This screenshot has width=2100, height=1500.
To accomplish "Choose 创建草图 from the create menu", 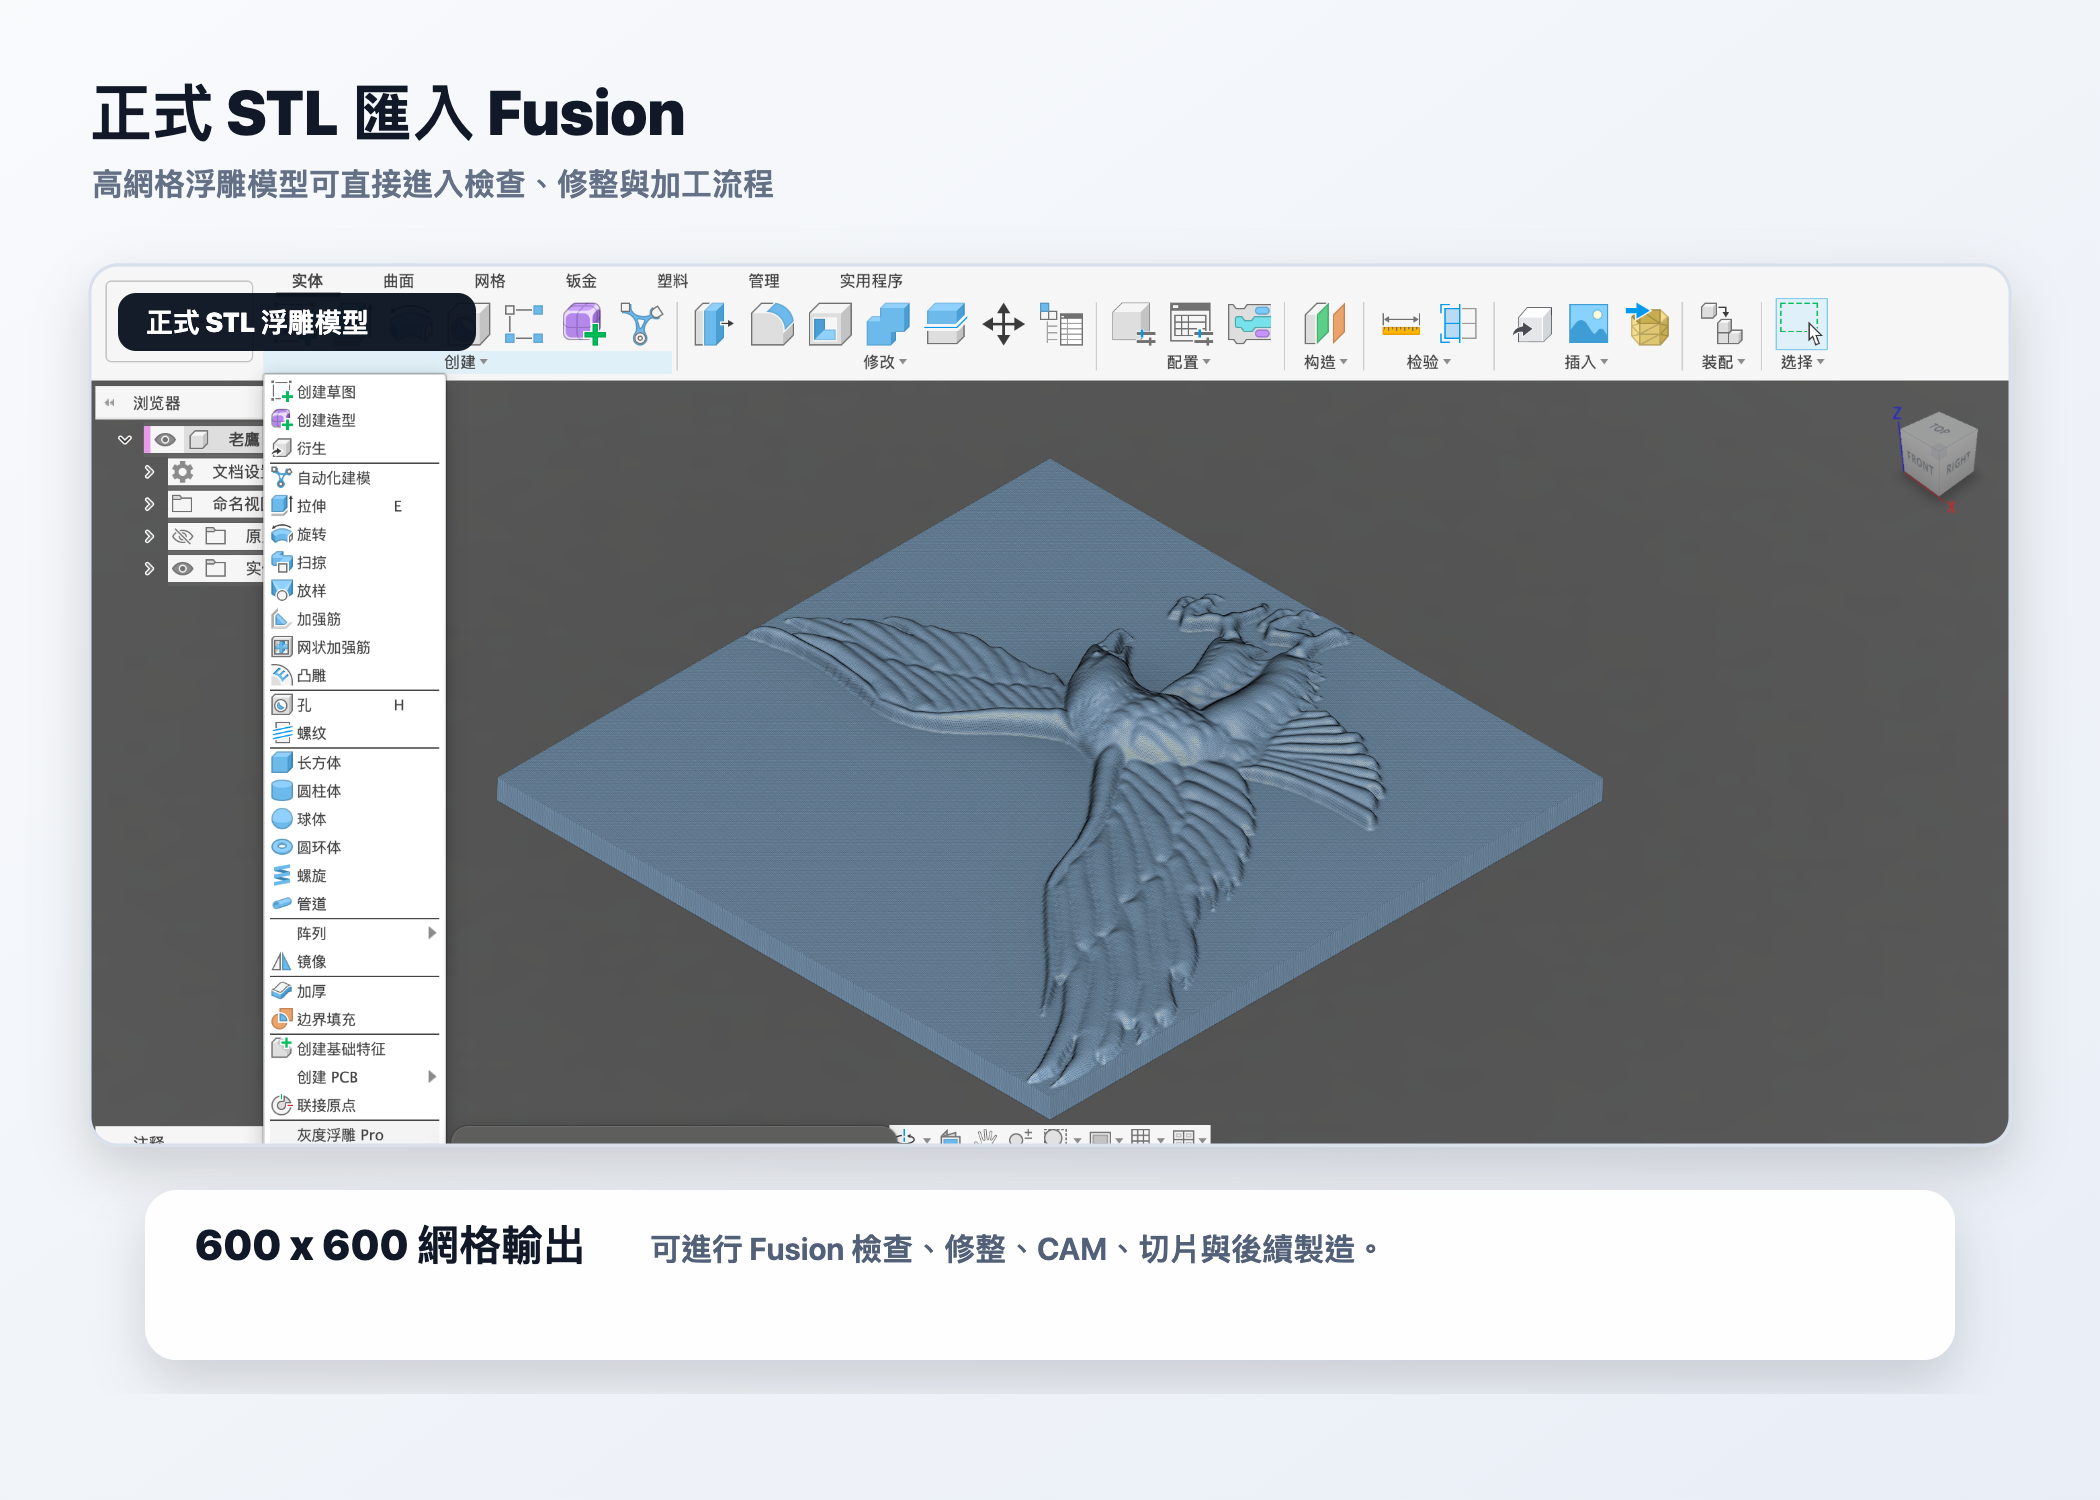I will (354, 392).
